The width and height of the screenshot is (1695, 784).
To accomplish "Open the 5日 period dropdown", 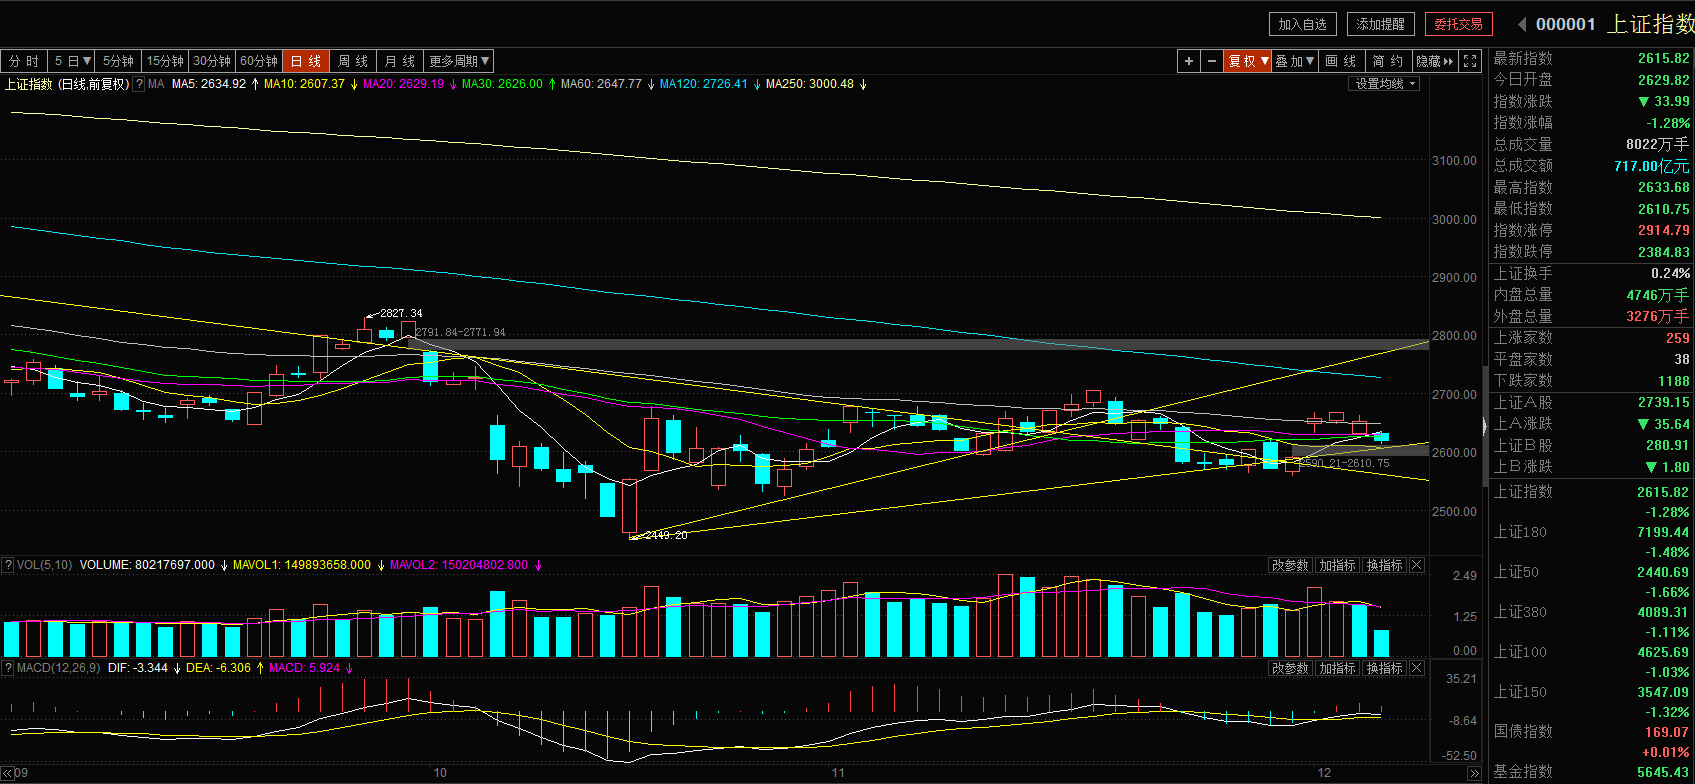I will (x=73, y=61).
